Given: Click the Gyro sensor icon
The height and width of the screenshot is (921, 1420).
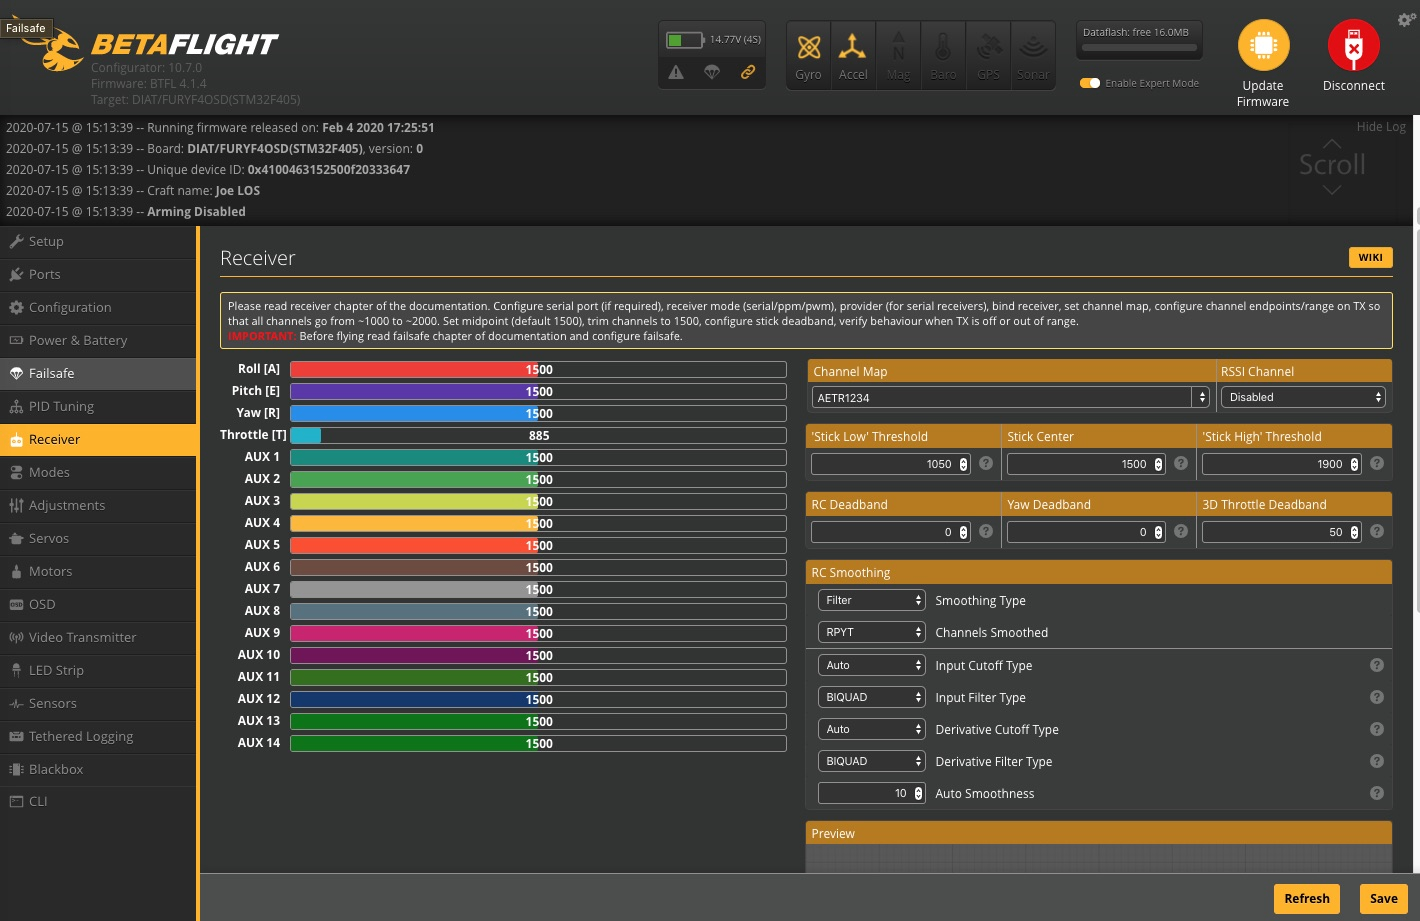Looking at the screenshot, I should click(808, 47).
